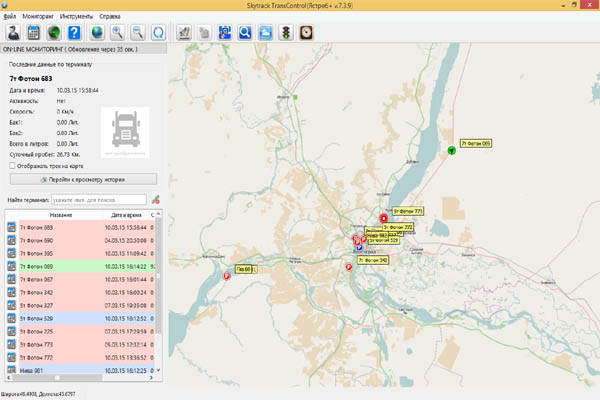600x400 pixels.
Task: Open the Файл menu
Action: (9, 17)
